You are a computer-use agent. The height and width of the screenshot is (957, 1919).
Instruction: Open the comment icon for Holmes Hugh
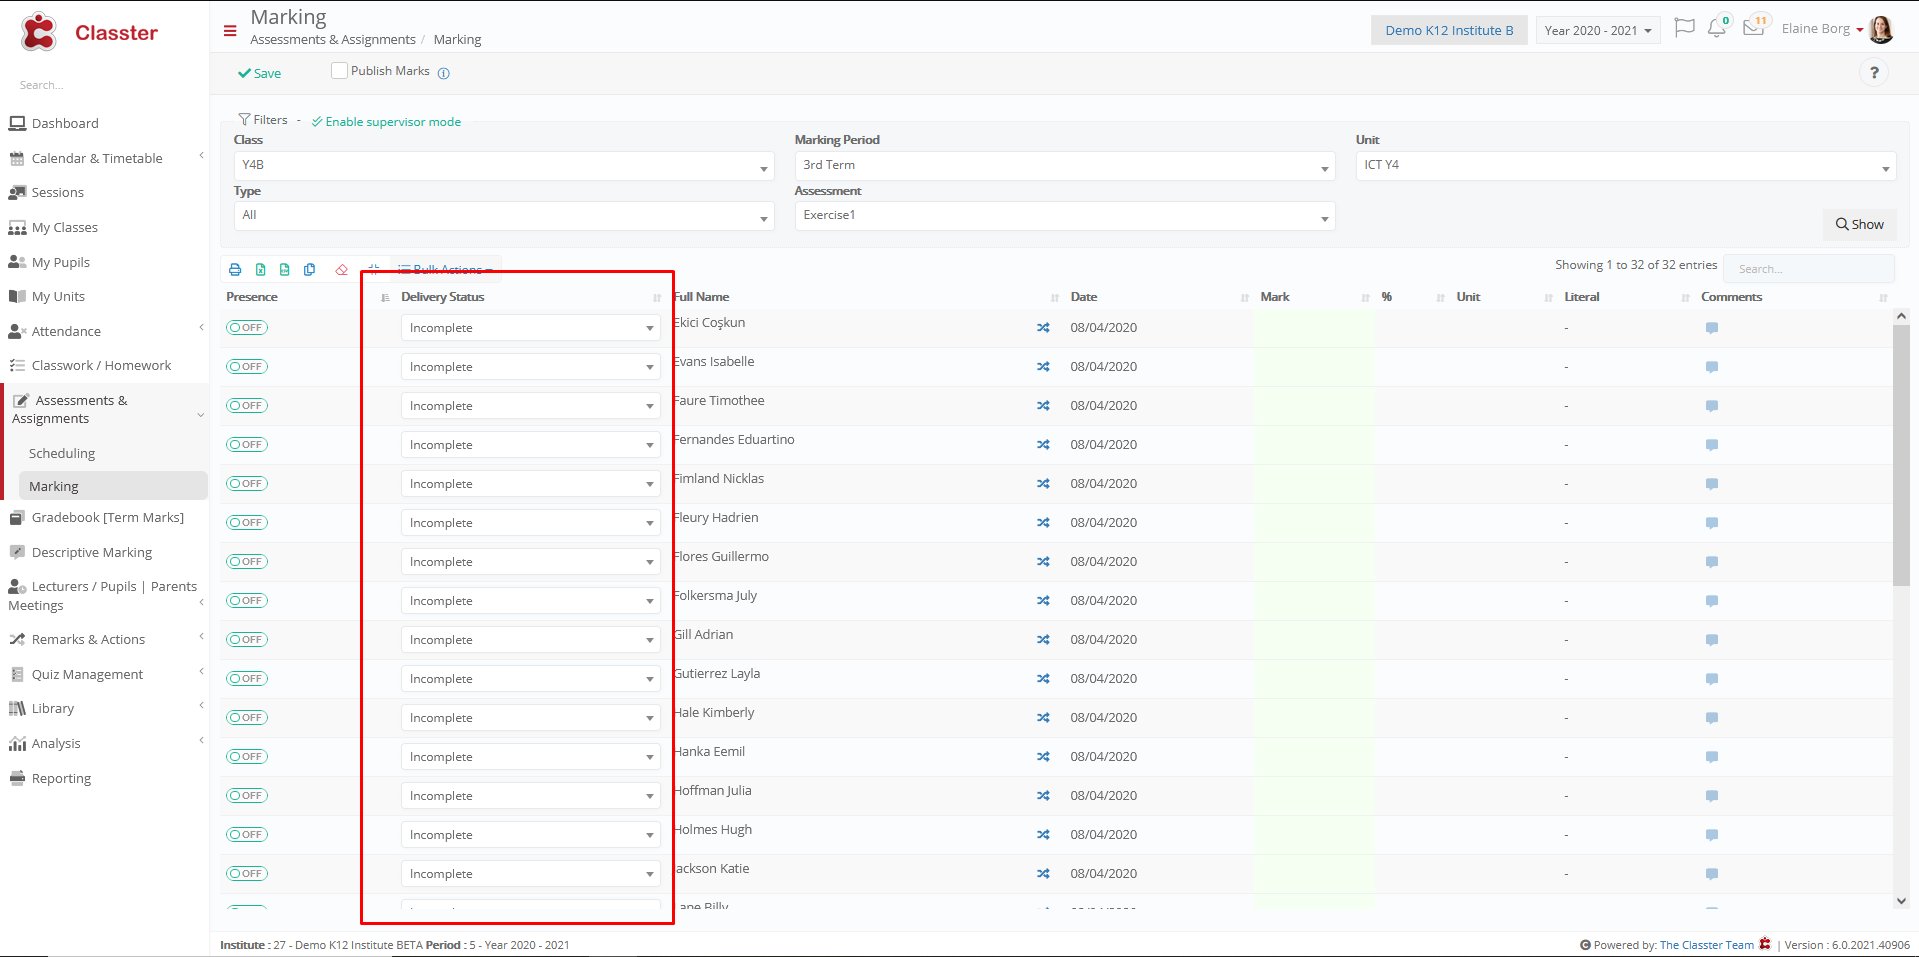[1712, 835]
